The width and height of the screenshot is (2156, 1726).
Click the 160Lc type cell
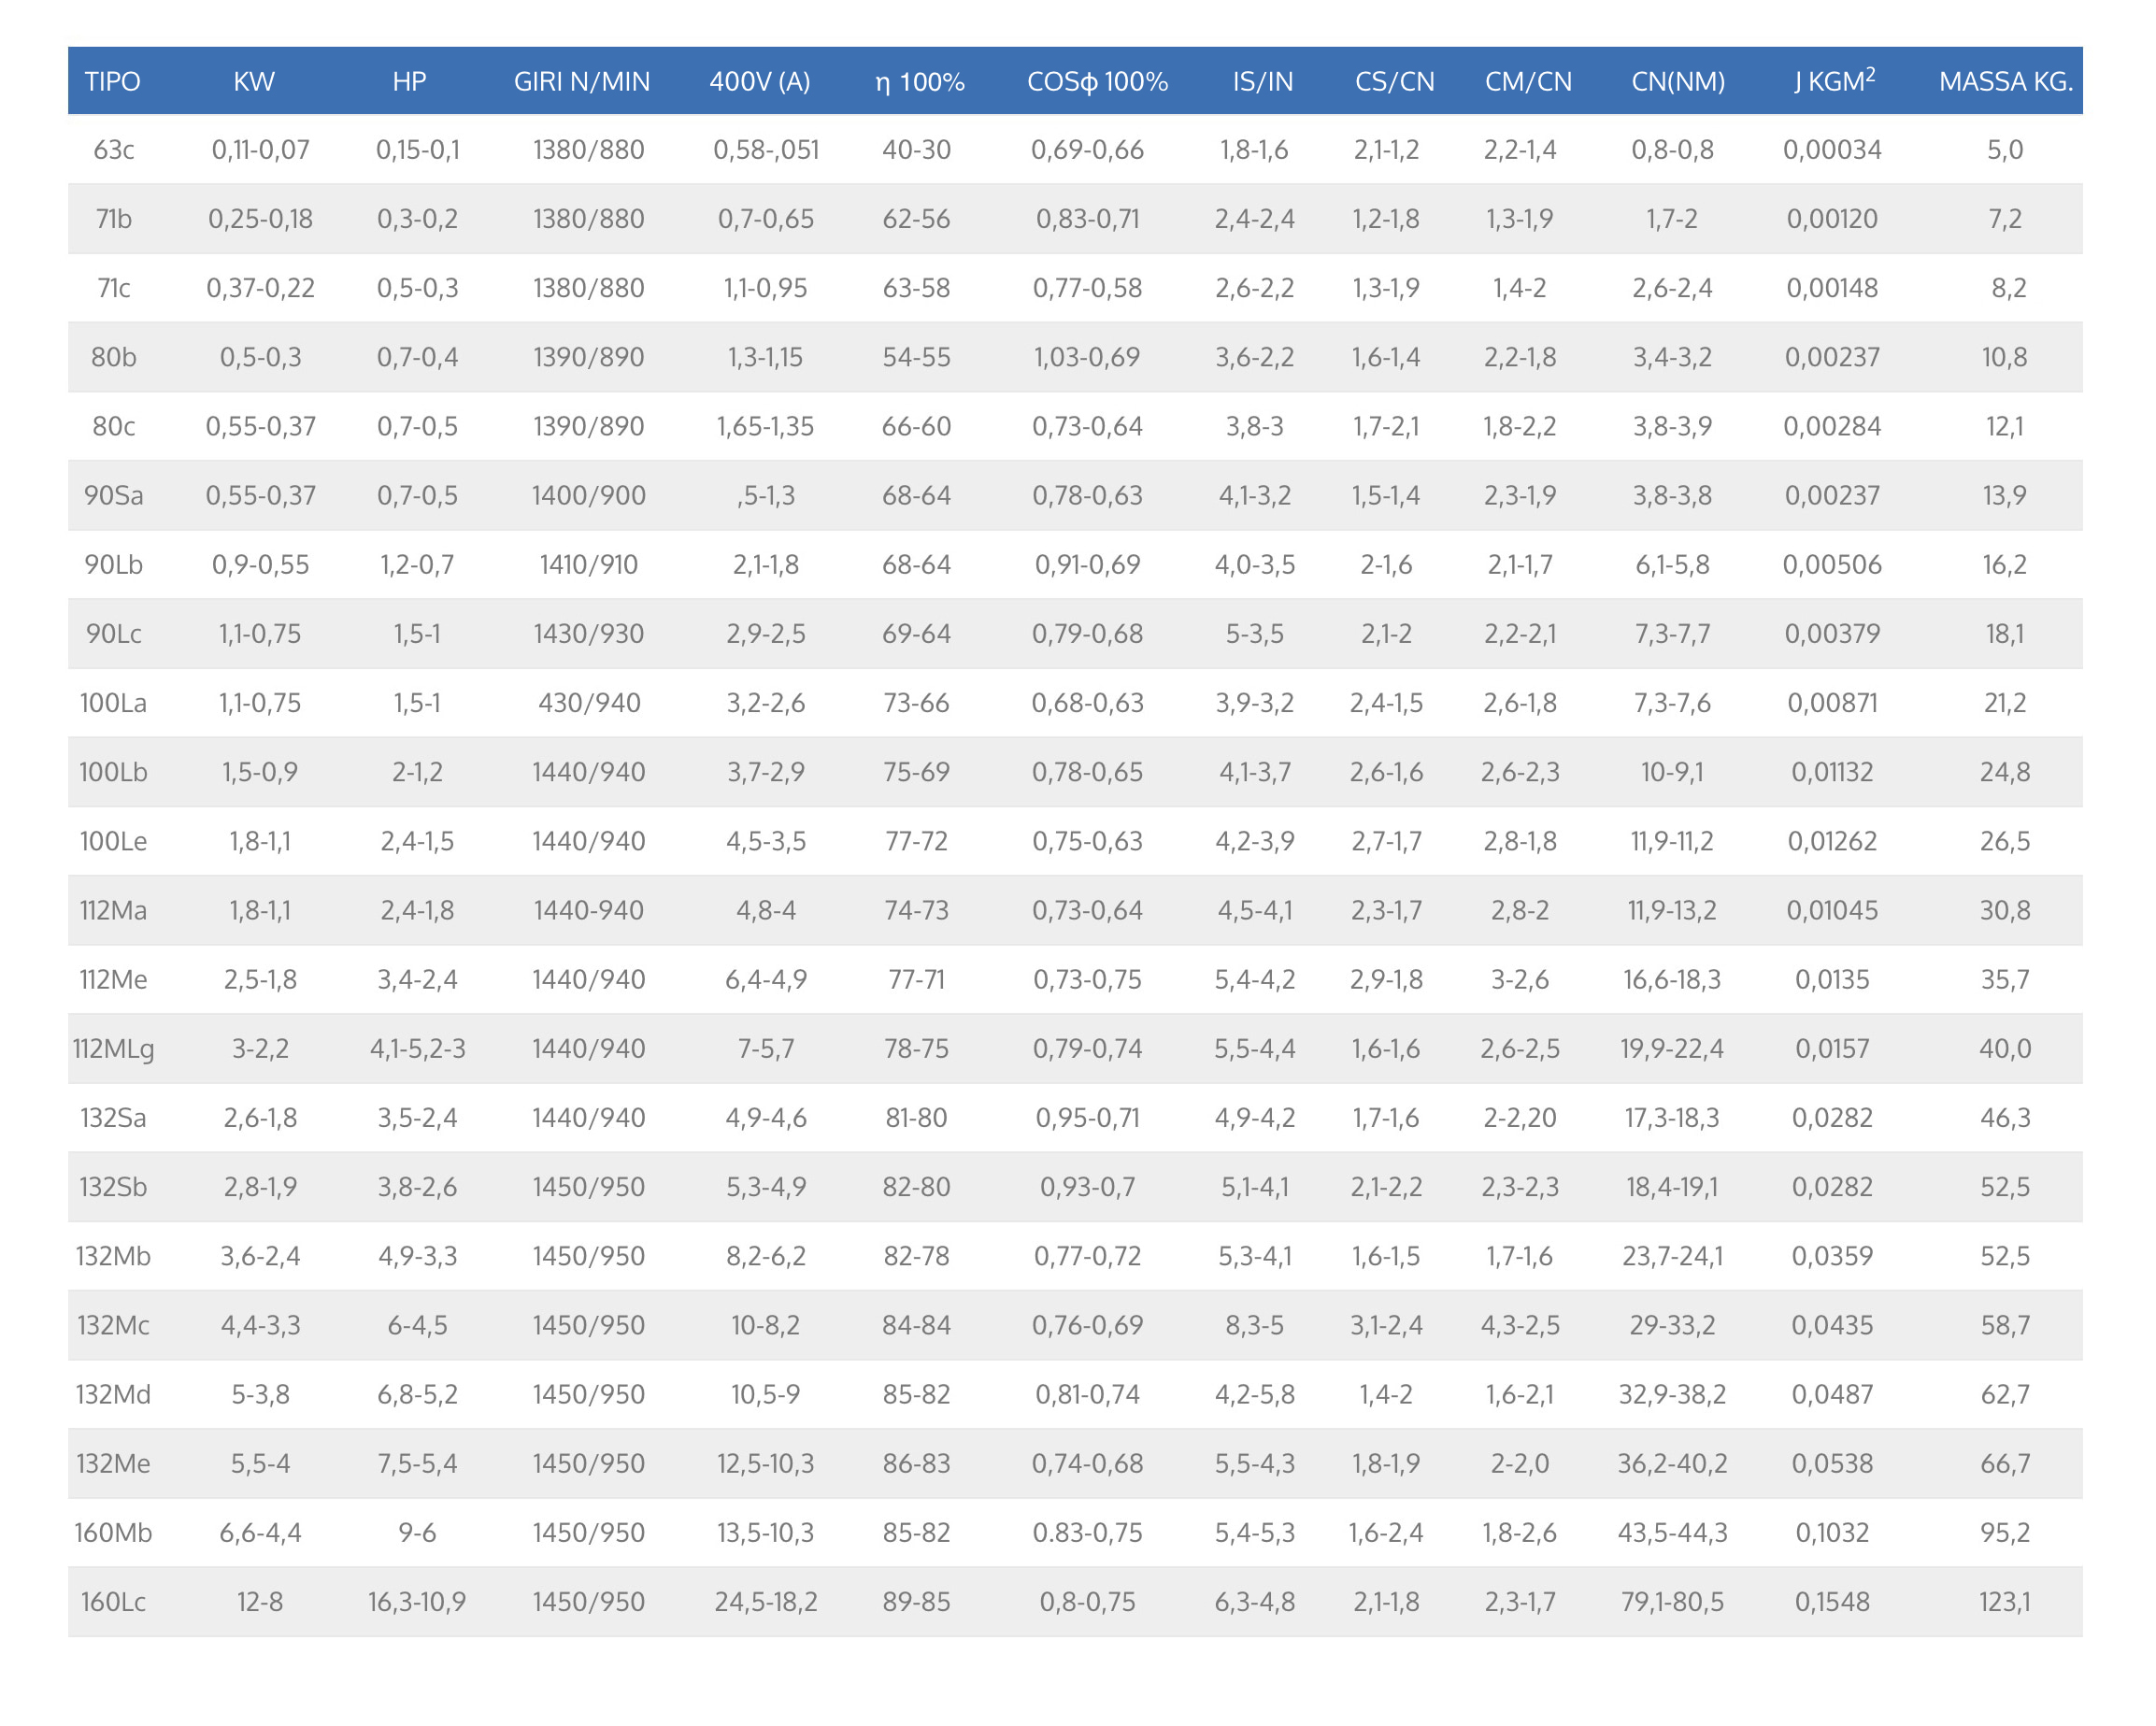coord(114,1602)
